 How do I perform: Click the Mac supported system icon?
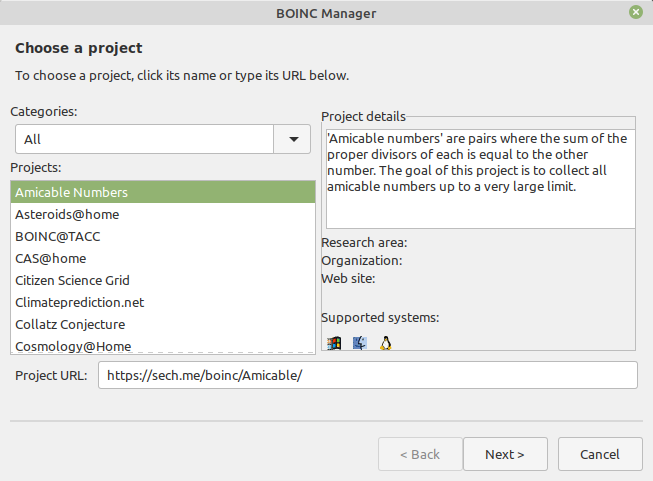pyautogui.click(x=360, y=343)
